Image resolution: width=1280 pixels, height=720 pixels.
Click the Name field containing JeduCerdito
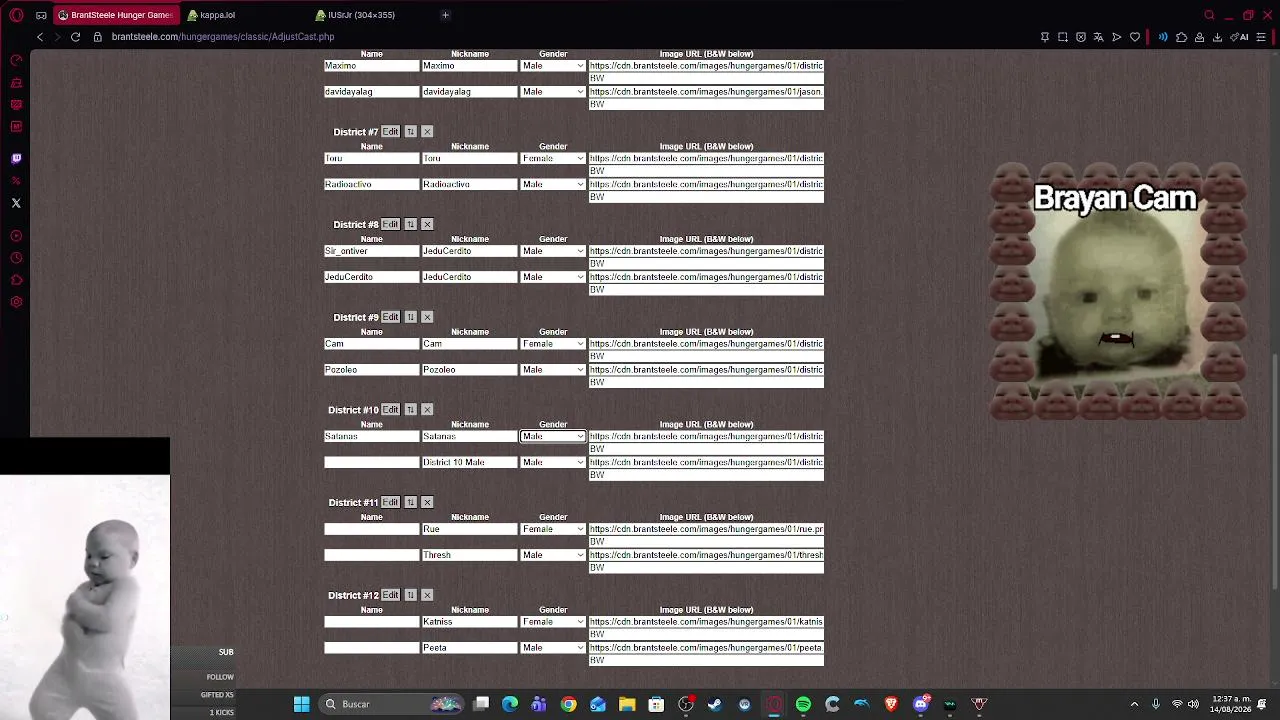pos(371,277)
